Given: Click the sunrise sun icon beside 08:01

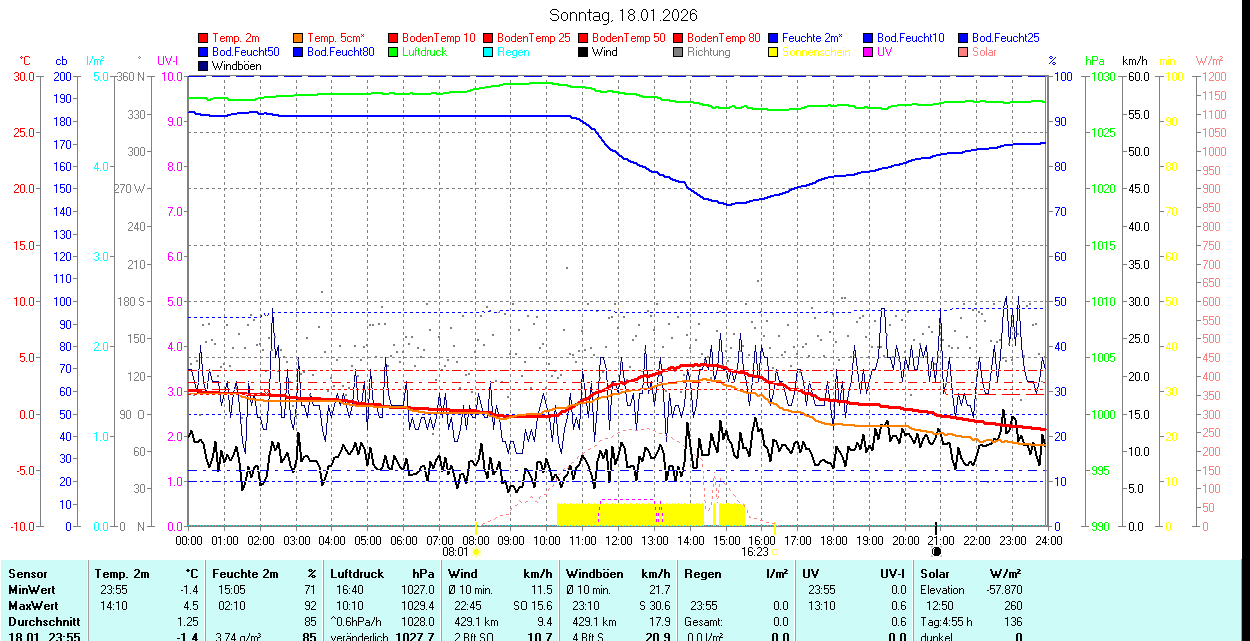Looking at the screenshot, I should [x=476, y=551].
